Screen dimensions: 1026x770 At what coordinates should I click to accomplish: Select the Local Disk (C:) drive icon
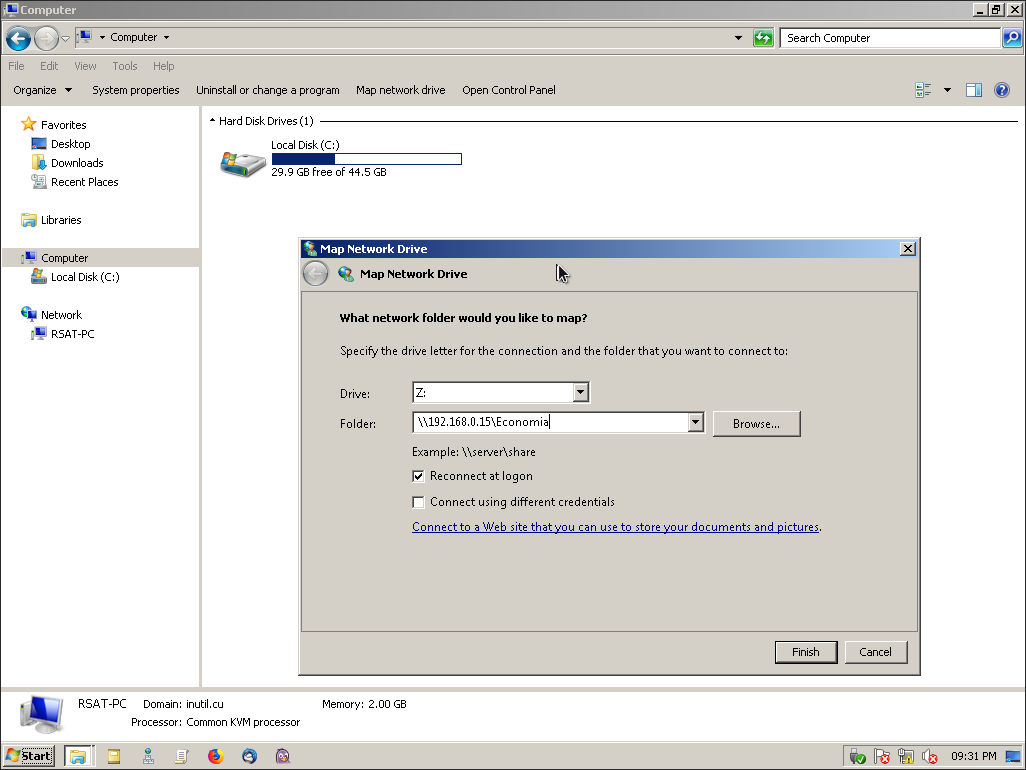pyautogui.click(x=243, y=164)
